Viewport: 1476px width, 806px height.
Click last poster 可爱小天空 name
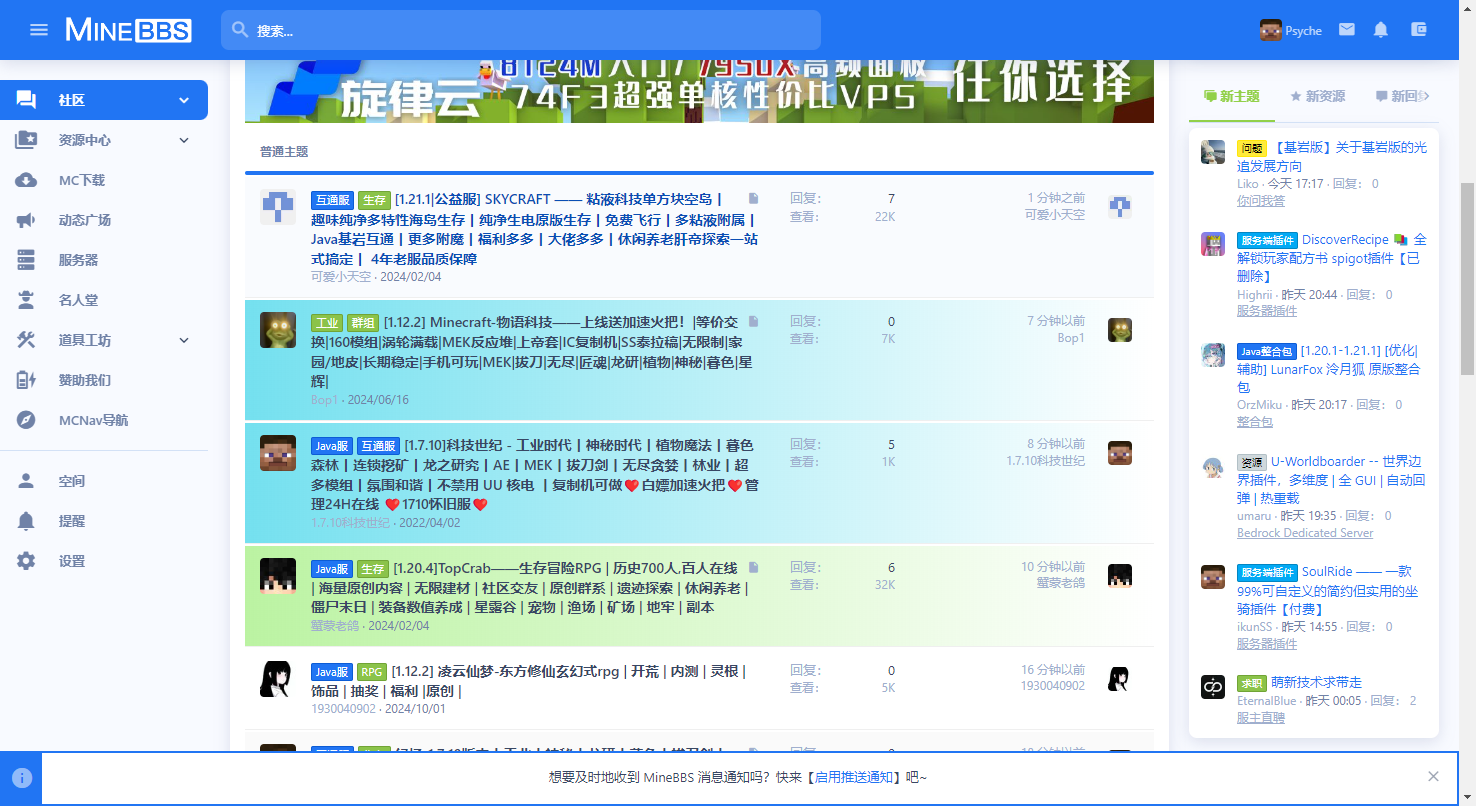point(1055,214)
